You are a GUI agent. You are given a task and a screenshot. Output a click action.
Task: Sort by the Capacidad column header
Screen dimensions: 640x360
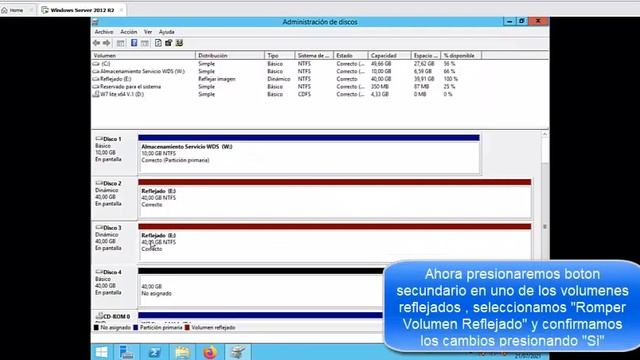click(x=389, y=56)
